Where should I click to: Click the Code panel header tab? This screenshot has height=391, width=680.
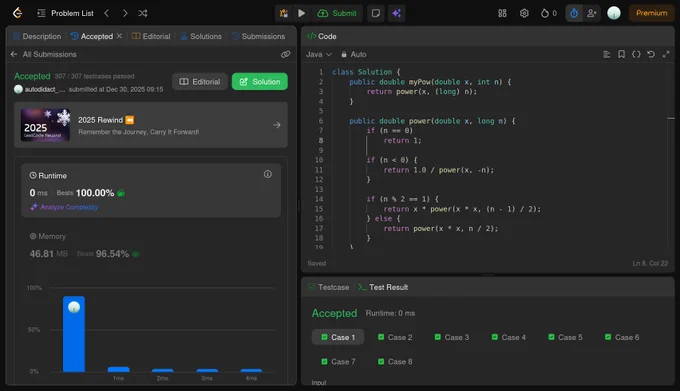click(x=322, y=36)
